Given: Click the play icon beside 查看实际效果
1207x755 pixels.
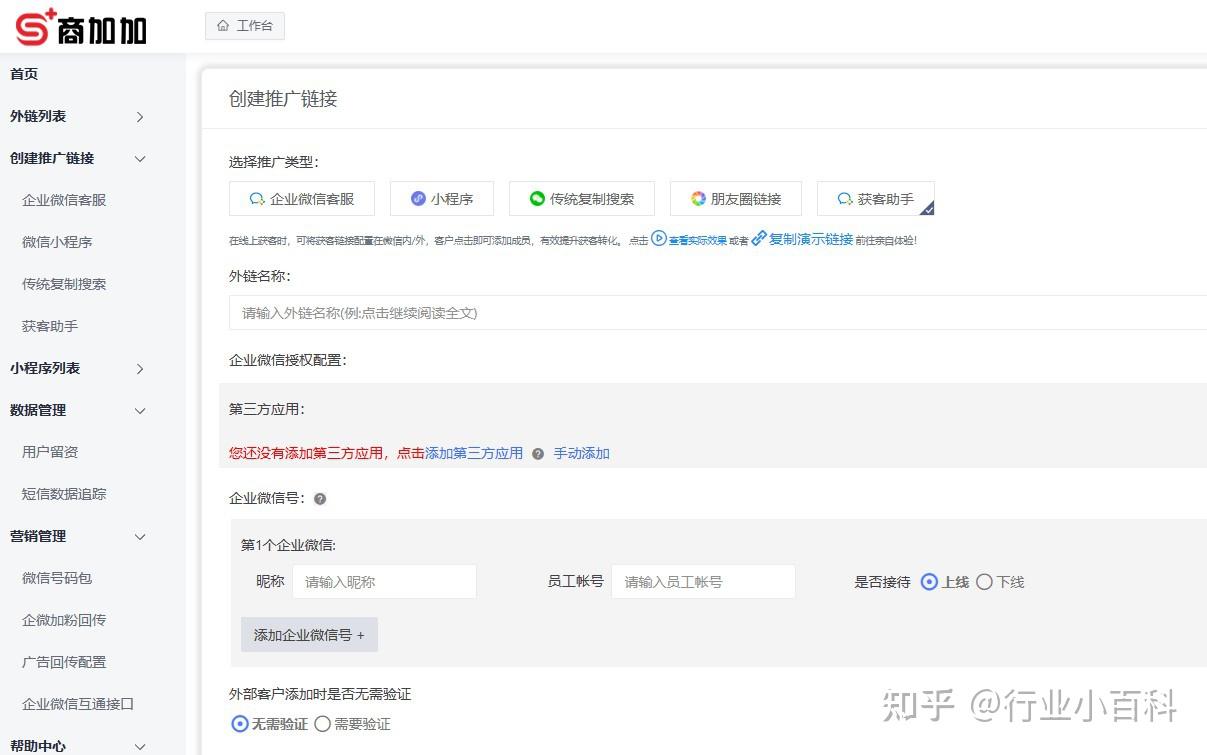Looking at the screenshot, I should 659,240.
